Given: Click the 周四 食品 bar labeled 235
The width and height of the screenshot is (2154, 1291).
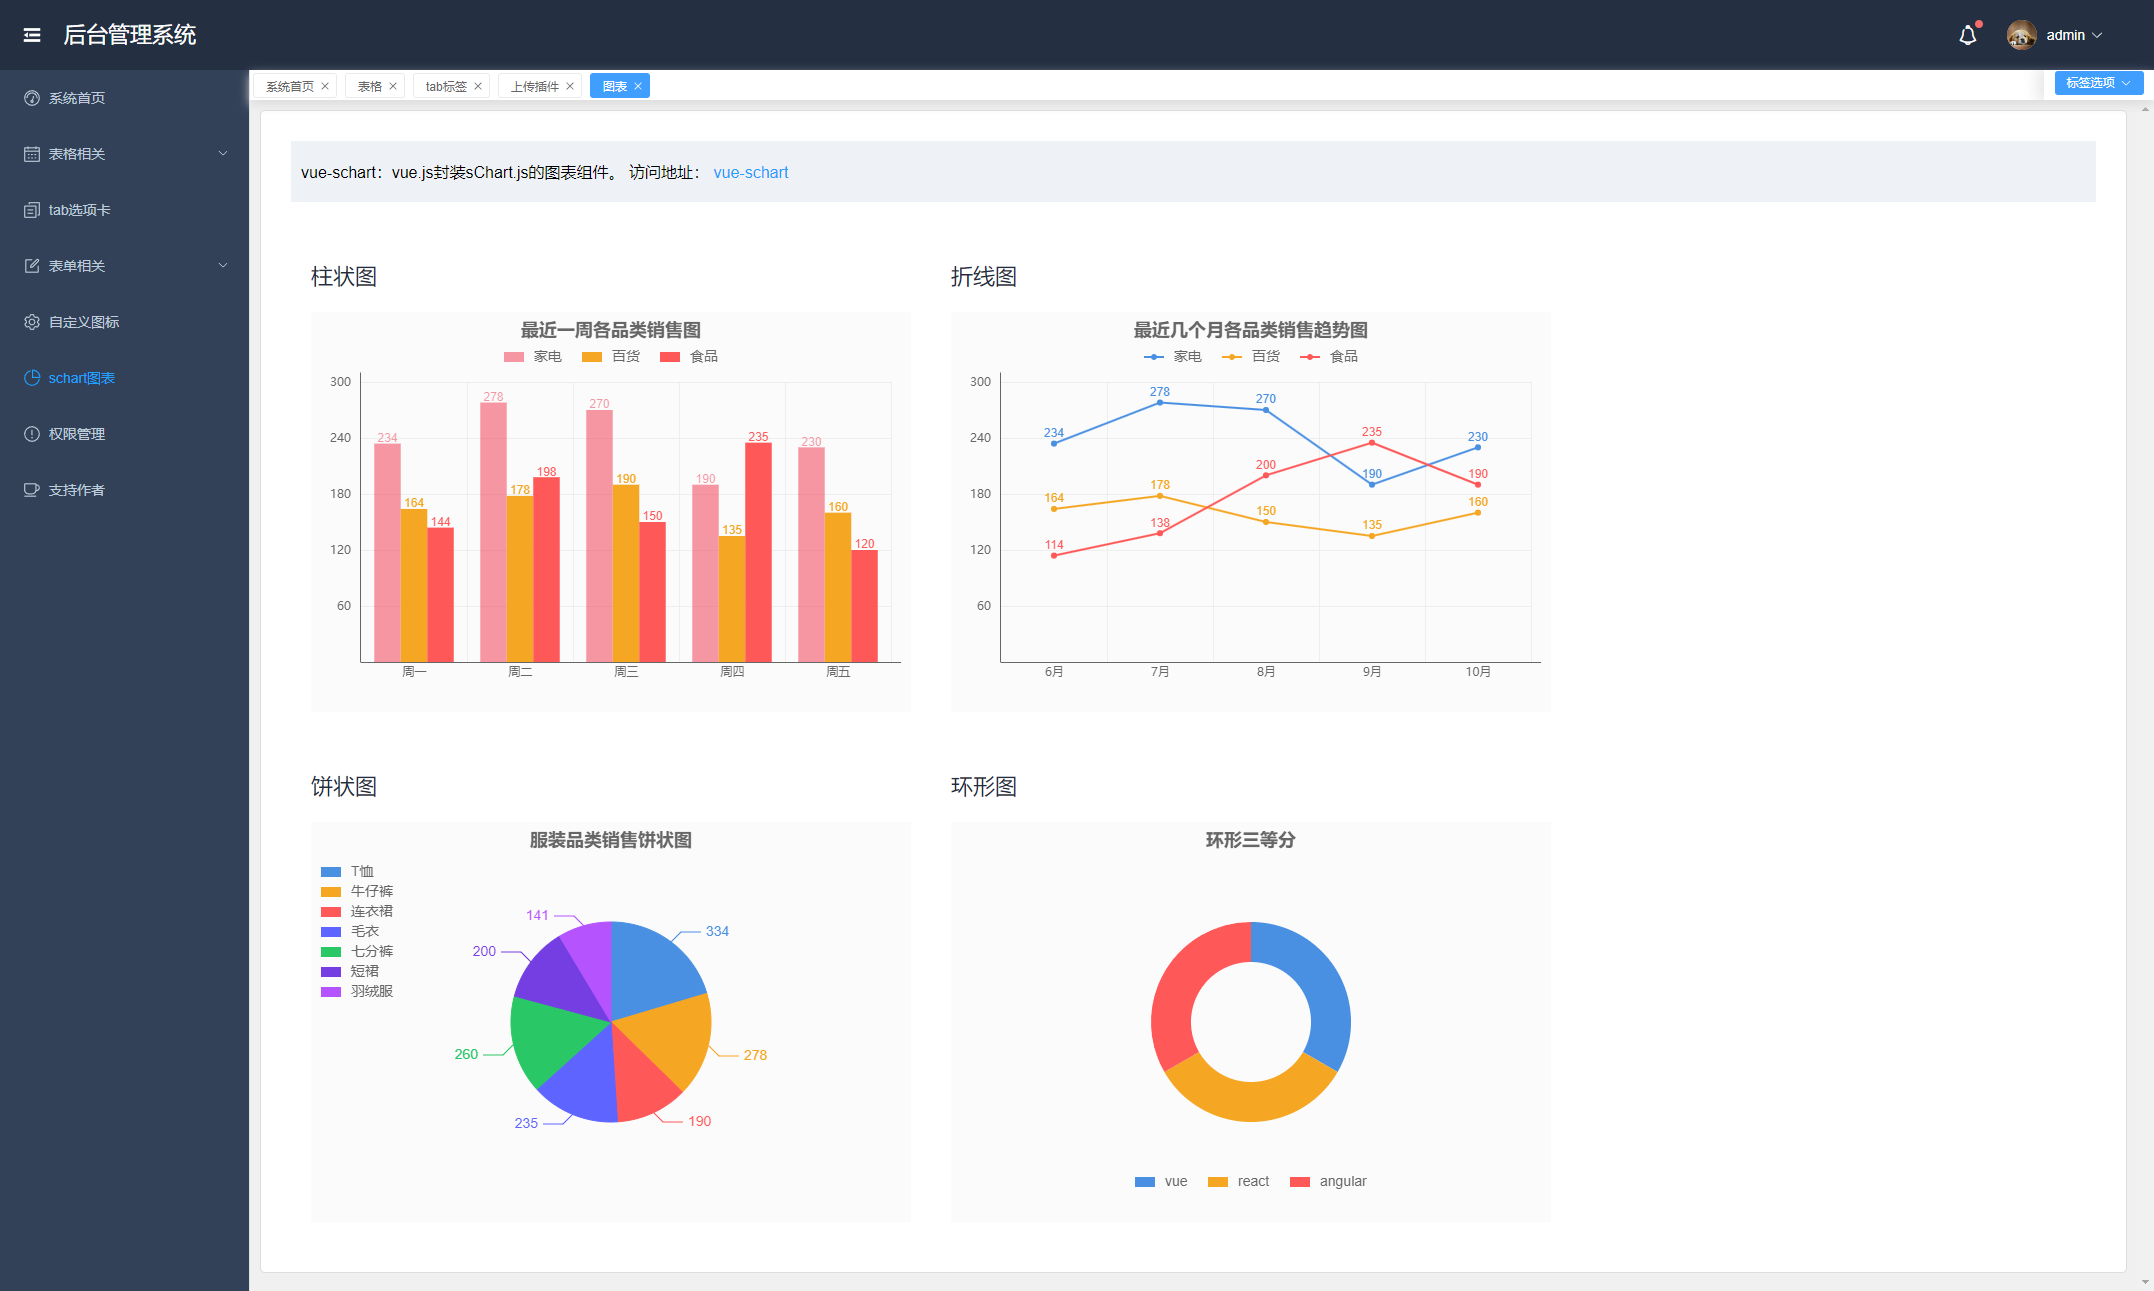Looking at the screenshot, I should [x=758, y=552].
